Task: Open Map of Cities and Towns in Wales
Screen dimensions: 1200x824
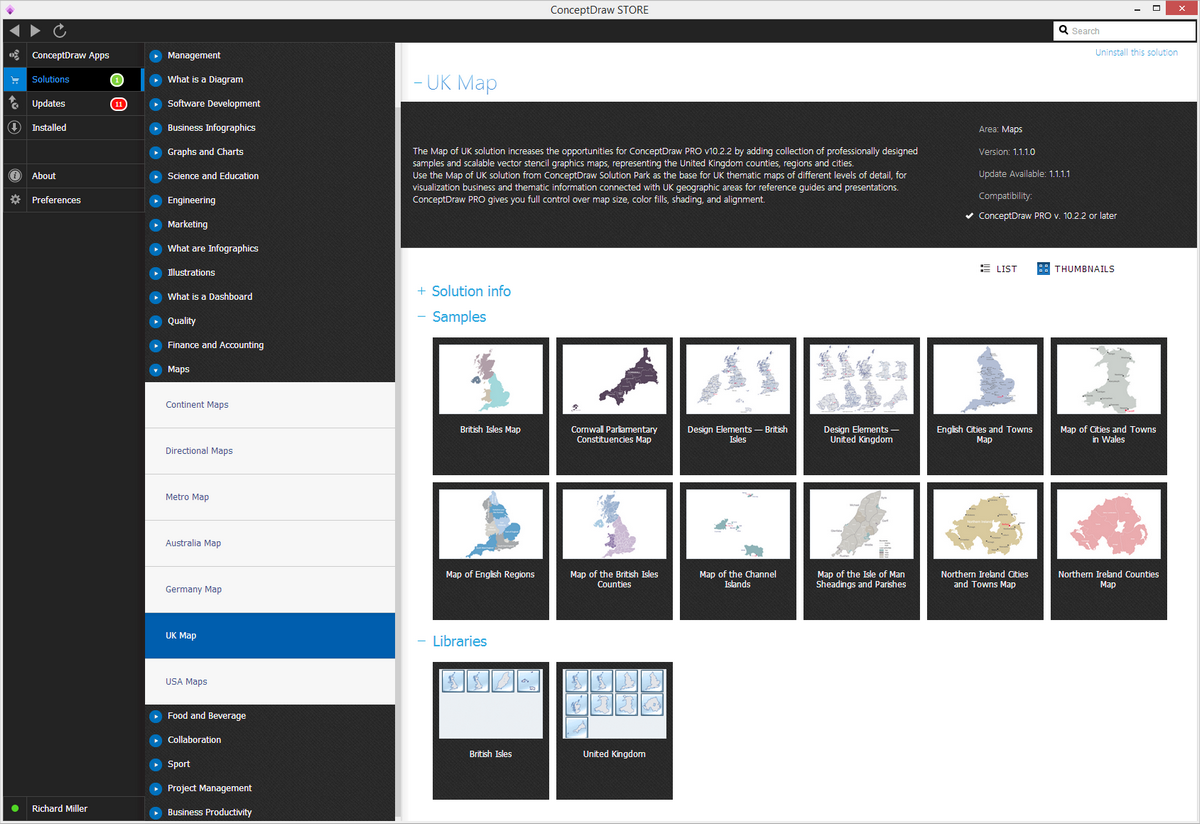Action: [x=1109, y=405]
